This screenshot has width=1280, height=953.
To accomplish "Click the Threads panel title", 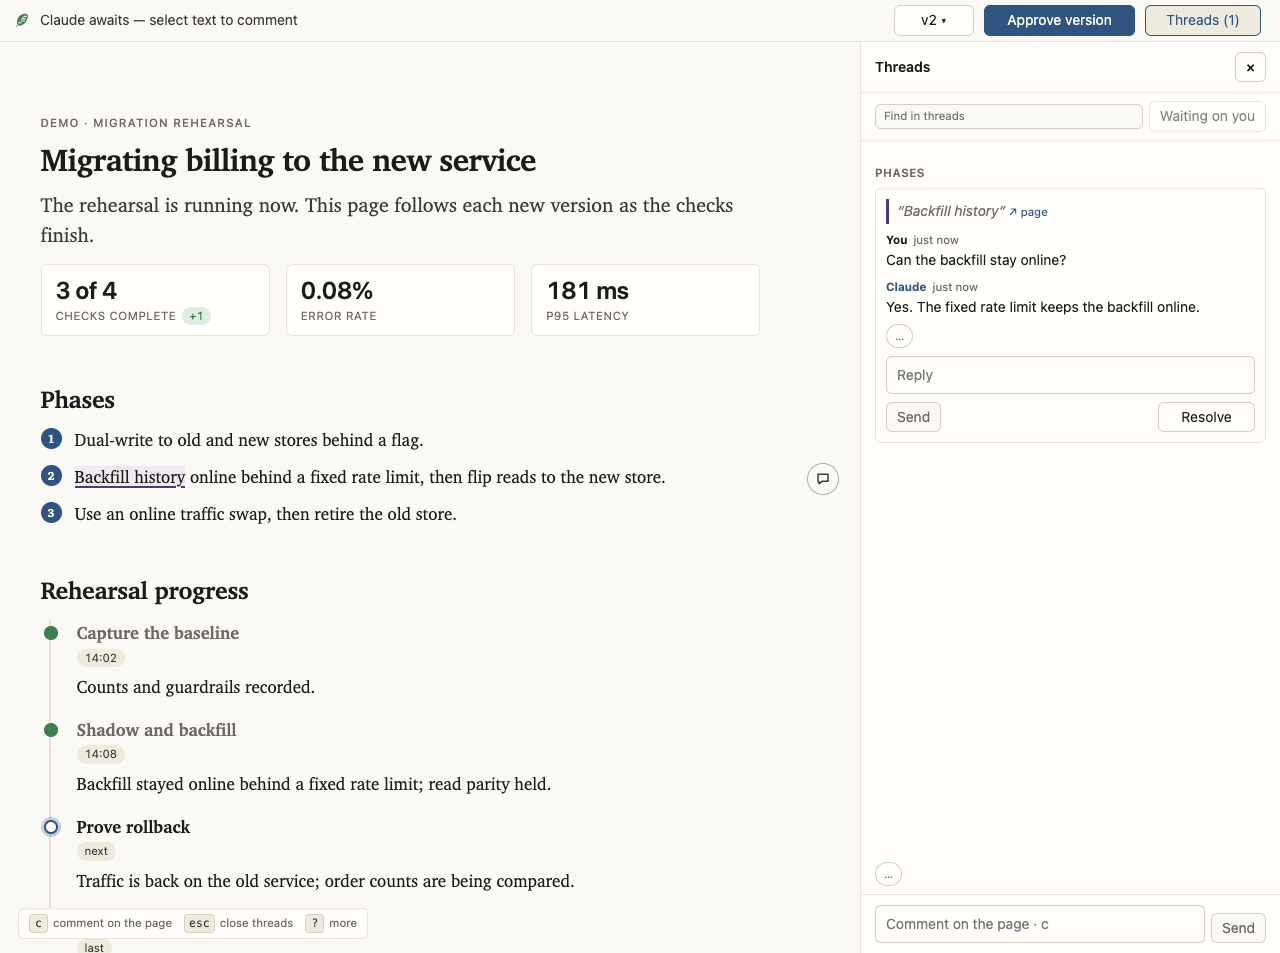I will tap(903, 67).
